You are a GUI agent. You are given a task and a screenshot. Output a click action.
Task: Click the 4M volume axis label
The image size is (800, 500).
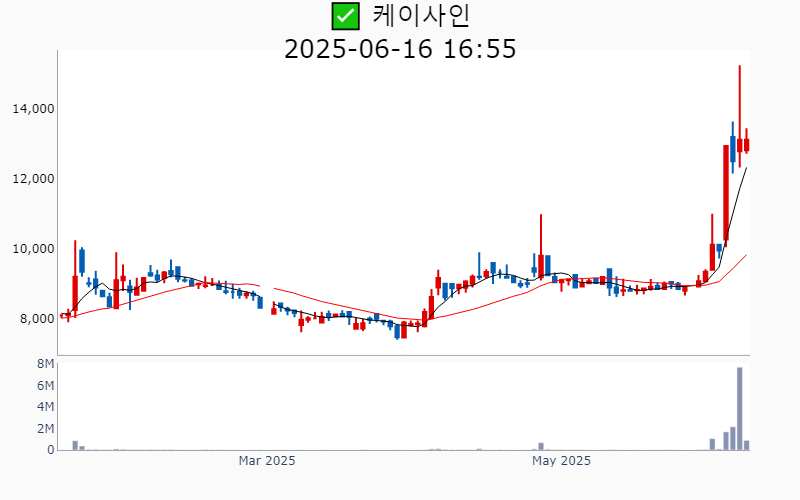point(45,407)
